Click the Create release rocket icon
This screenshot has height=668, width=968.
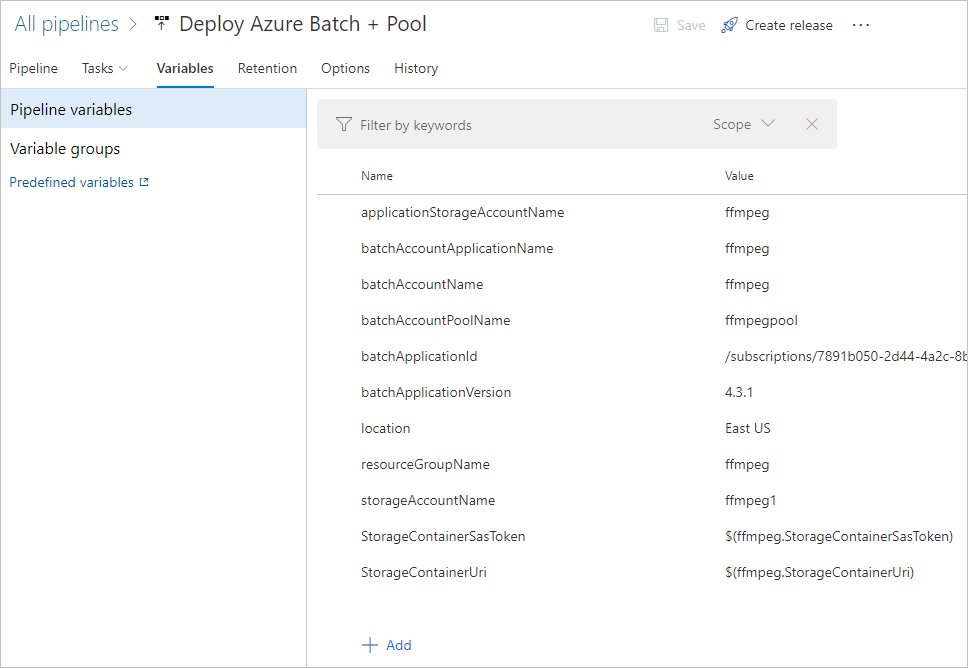[729, 25]
